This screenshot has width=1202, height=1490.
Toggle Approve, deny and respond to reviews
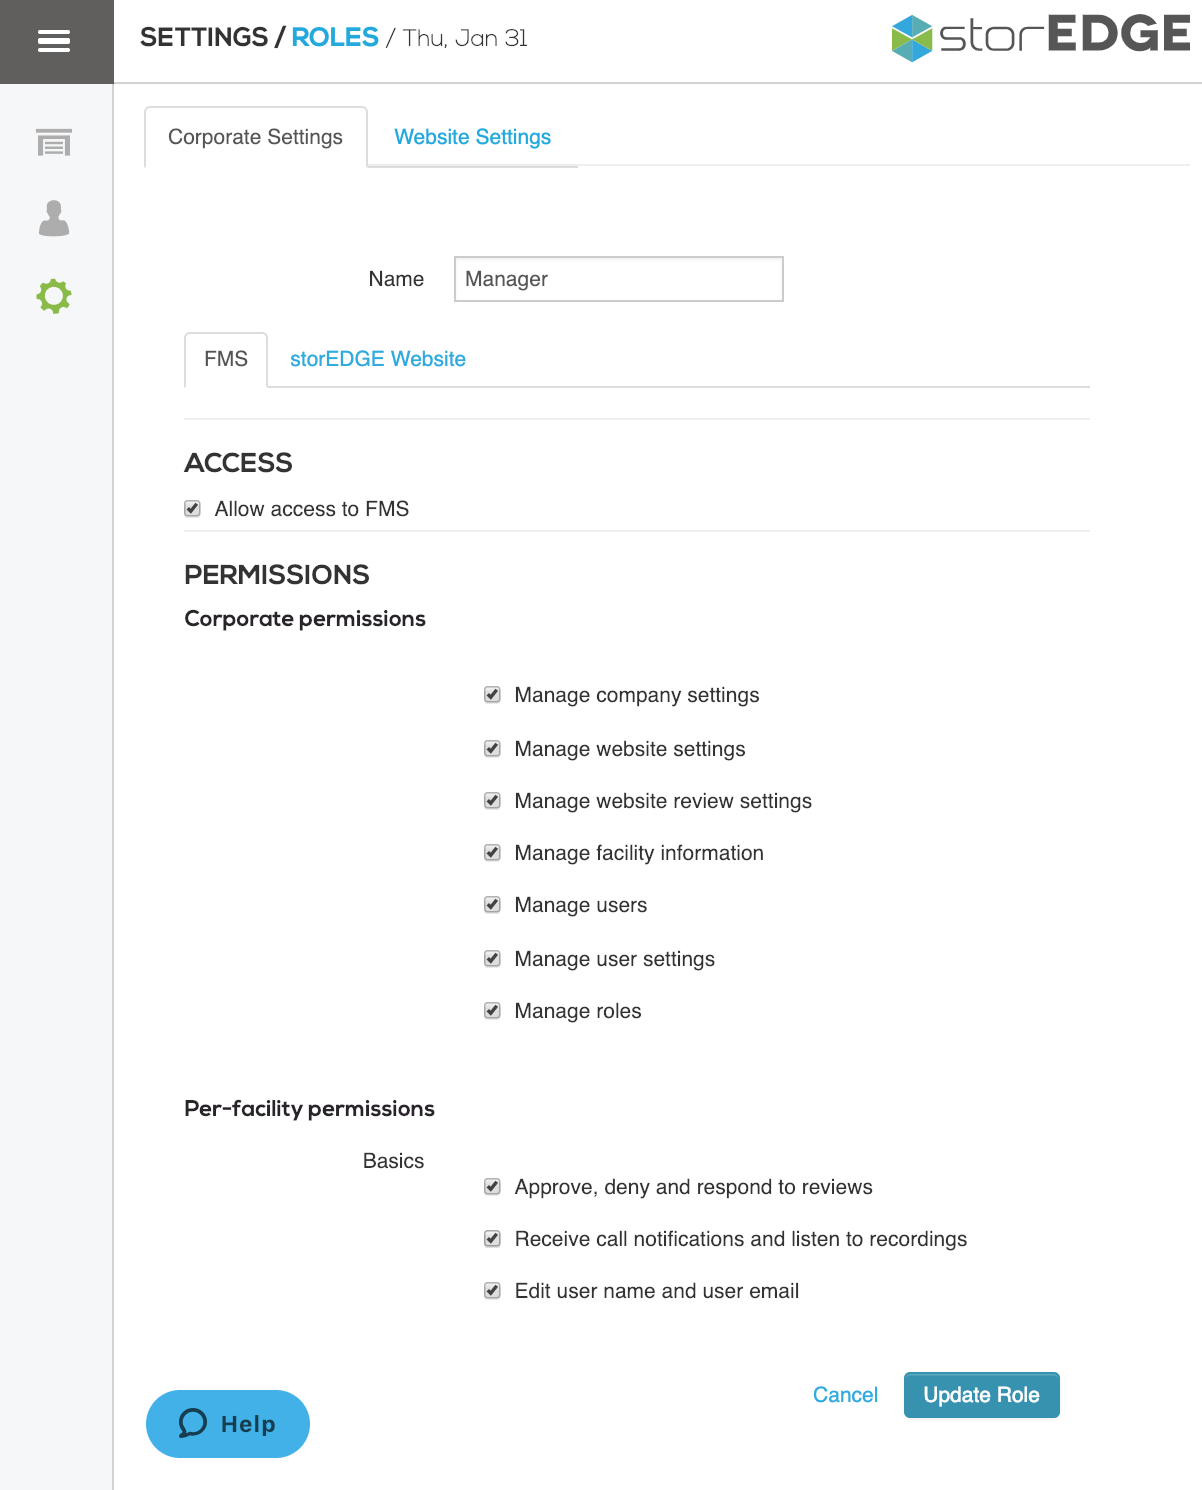[492, 1186]
